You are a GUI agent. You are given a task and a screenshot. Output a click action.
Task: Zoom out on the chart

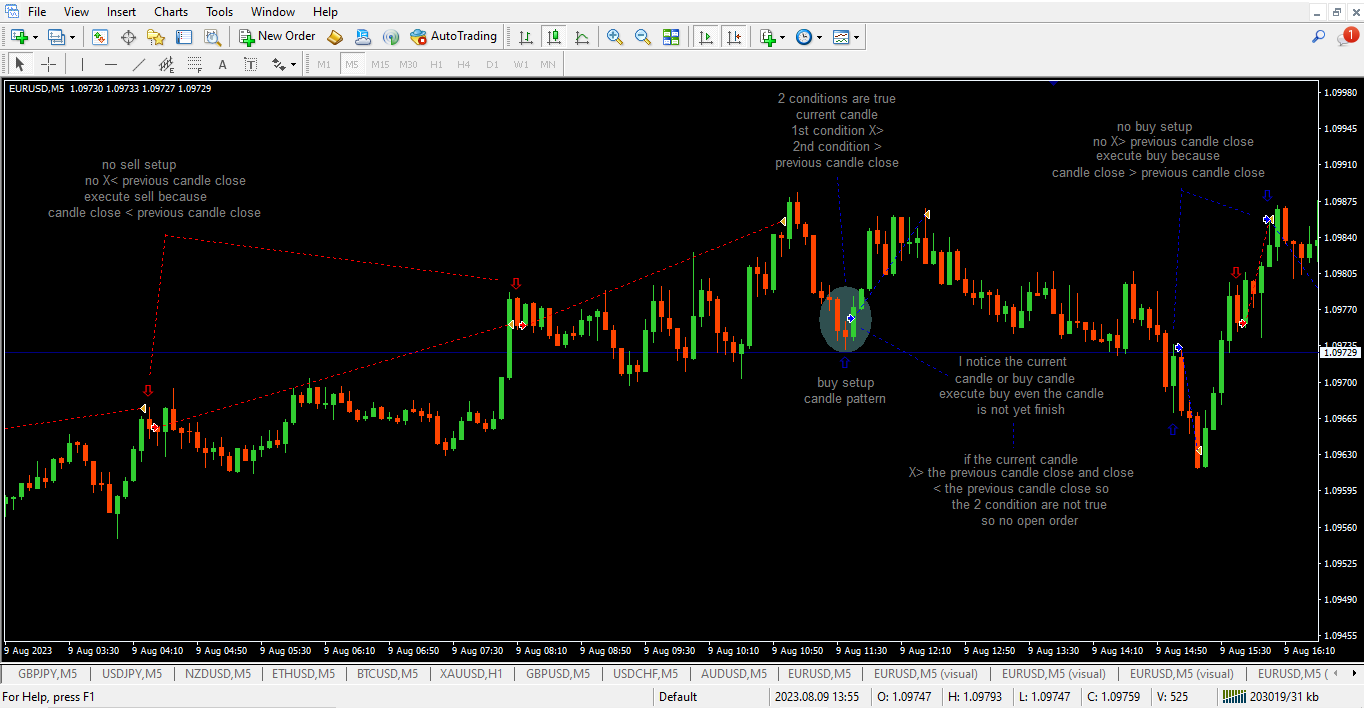(643, 37)
